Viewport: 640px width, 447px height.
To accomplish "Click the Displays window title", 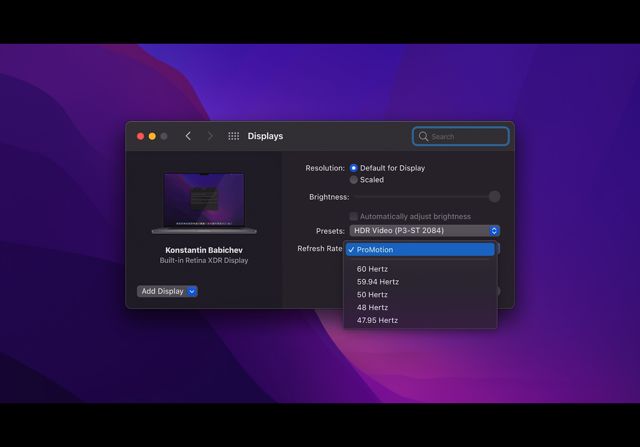I will pyautogui.click(x=265, y=136).
